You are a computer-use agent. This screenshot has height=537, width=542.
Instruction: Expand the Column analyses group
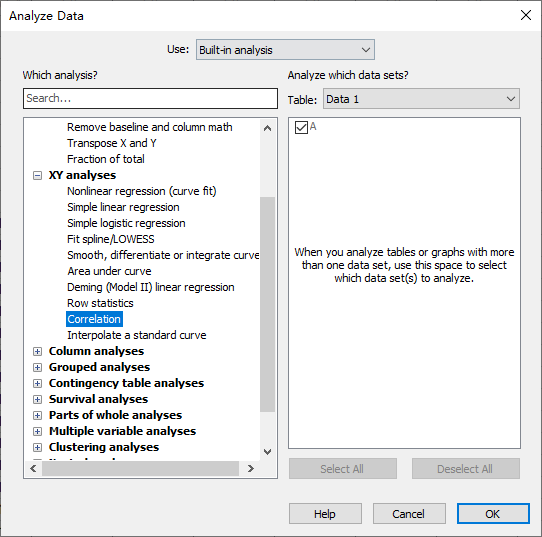[37, 351]
